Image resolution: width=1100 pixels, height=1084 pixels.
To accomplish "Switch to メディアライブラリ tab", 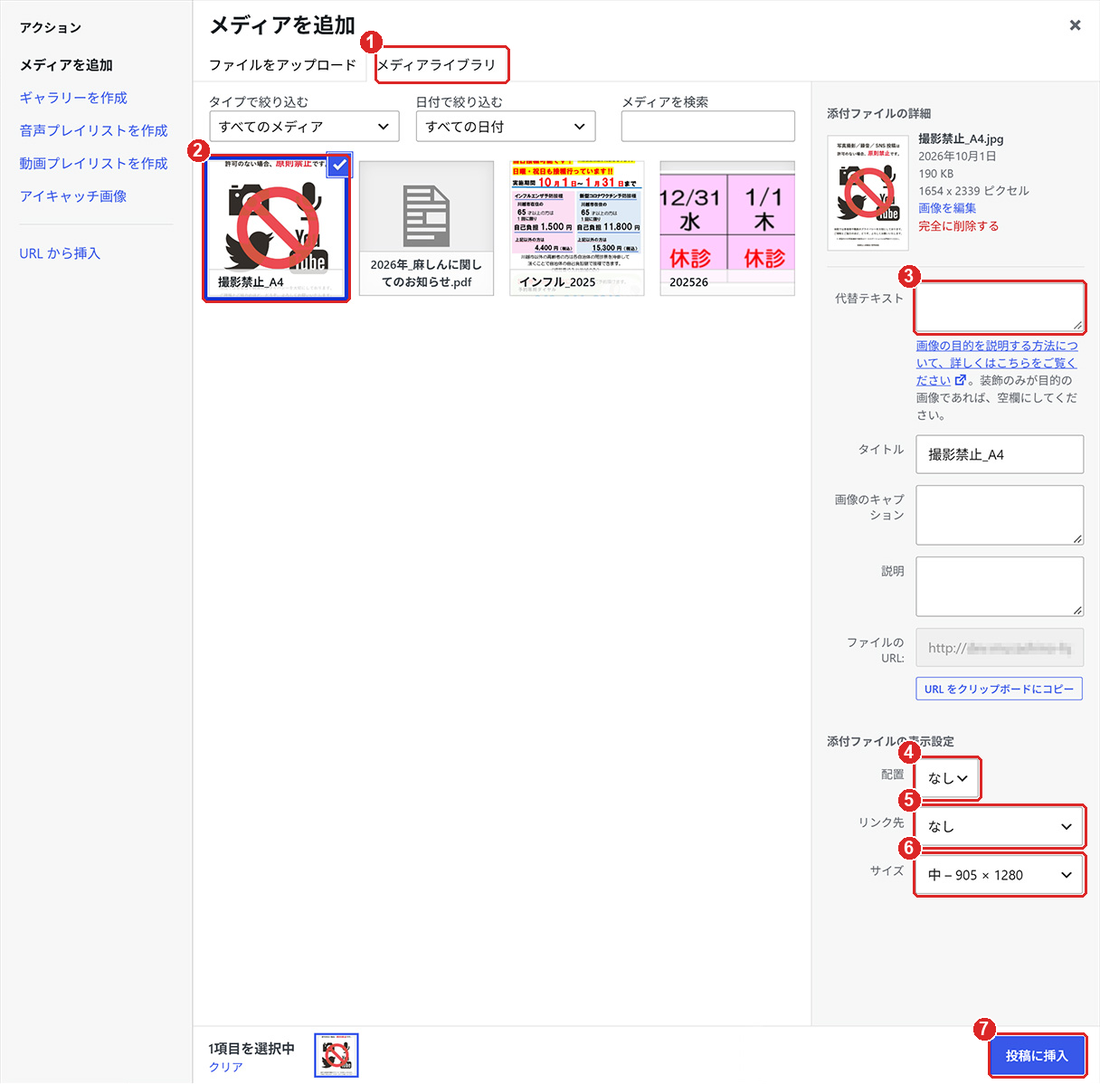I will (x=436, y=65).
